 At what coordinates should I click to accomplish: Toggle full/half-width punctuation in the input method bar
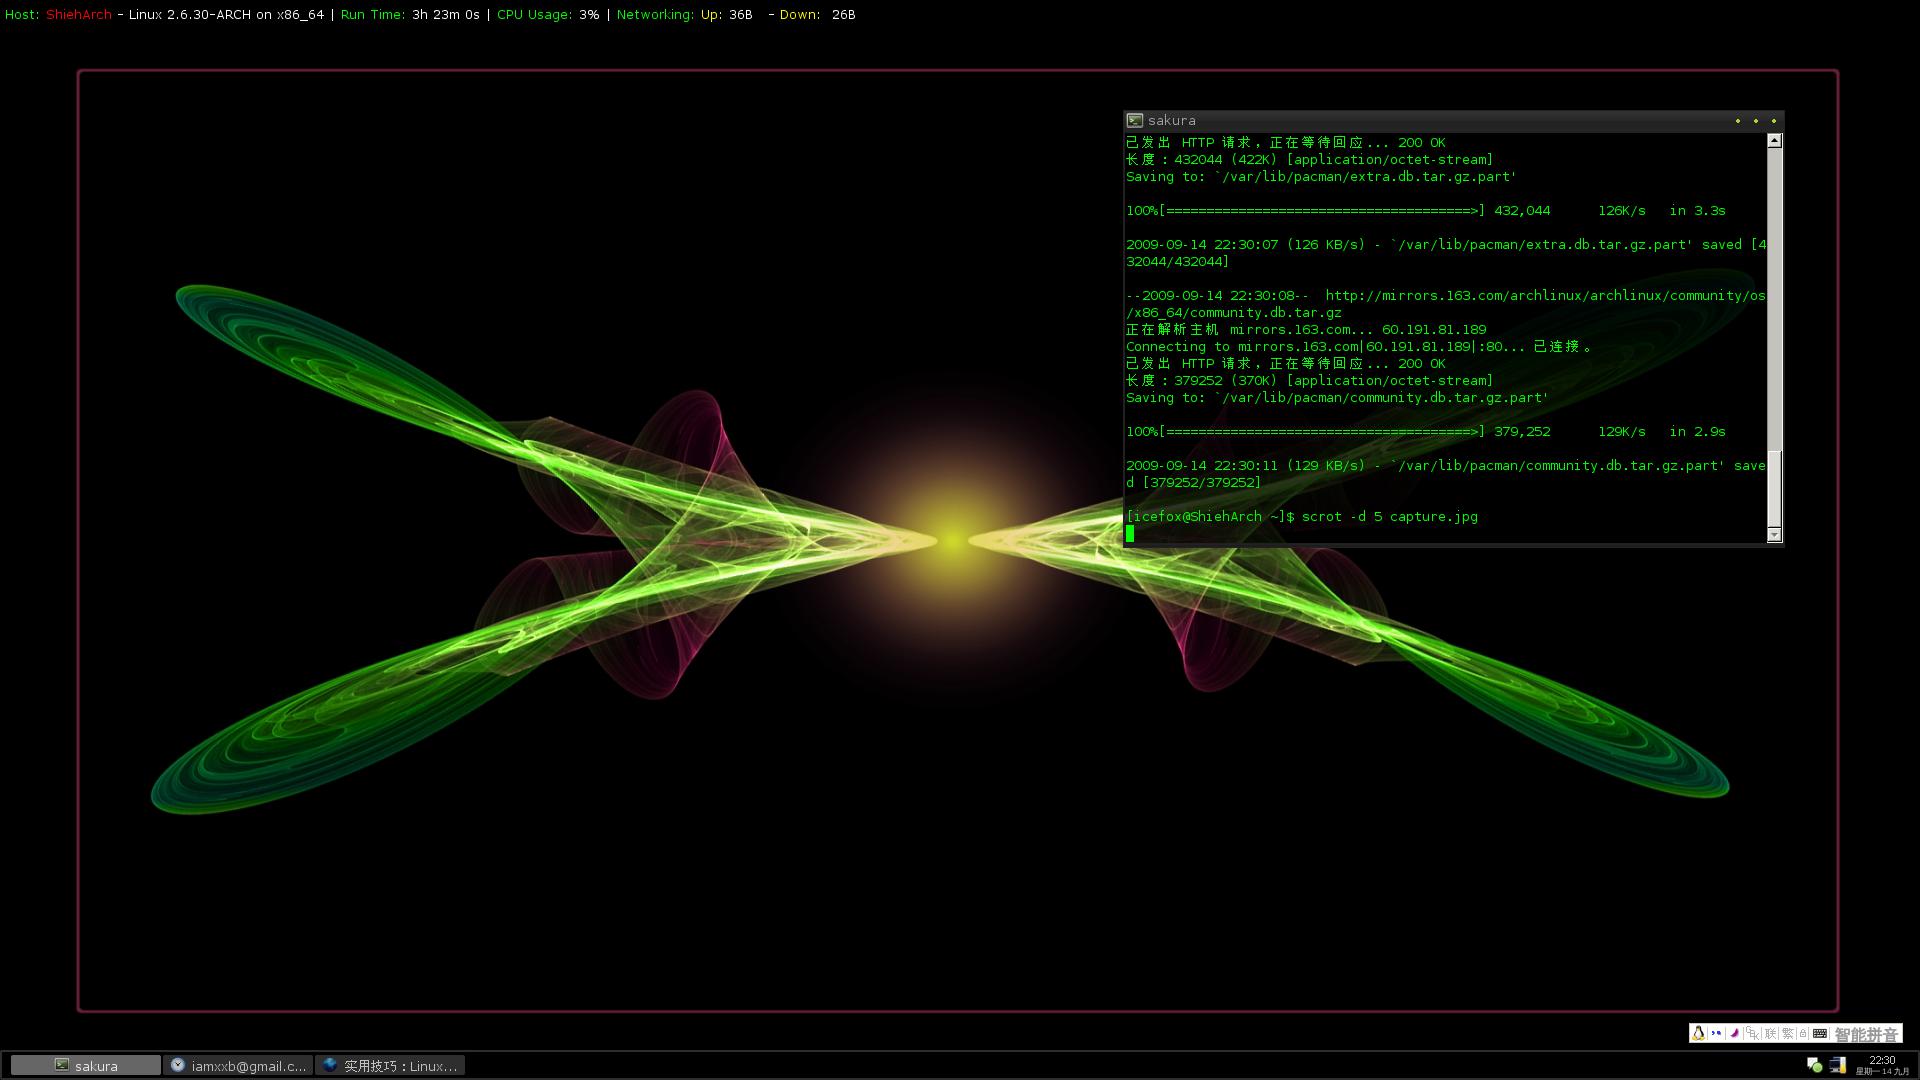[x=1716, y=1033]
